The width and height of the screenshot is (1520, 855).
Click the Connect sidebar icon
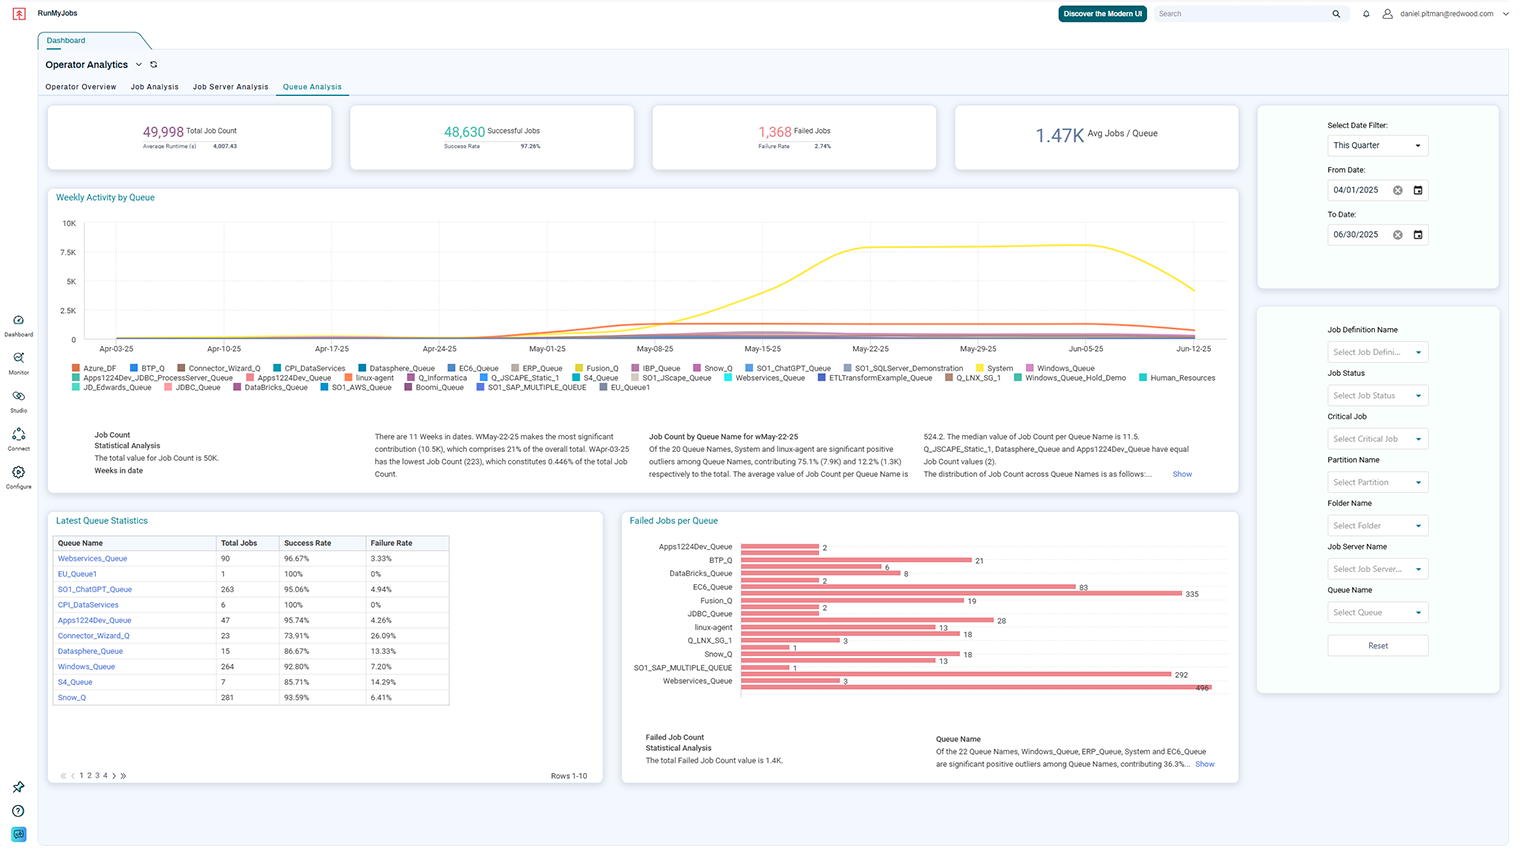[x=18, y=435]
